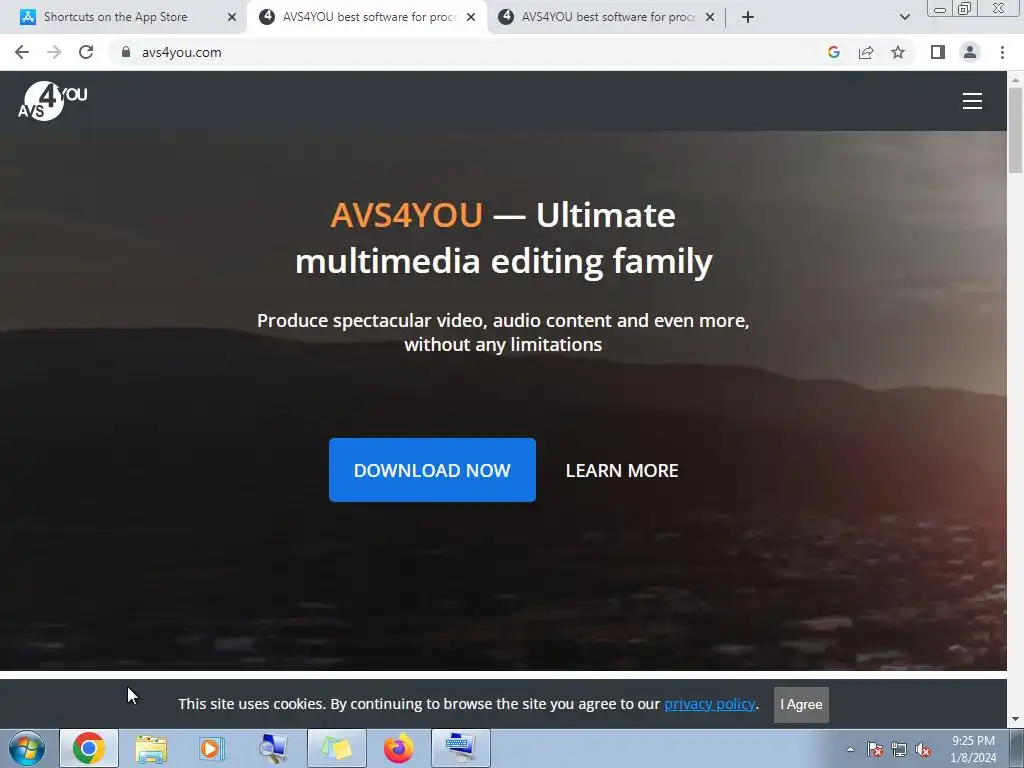Screen dimensions: 1024x768
Task: Open the Action Center flag icon
Action: (x=875, y=749)
